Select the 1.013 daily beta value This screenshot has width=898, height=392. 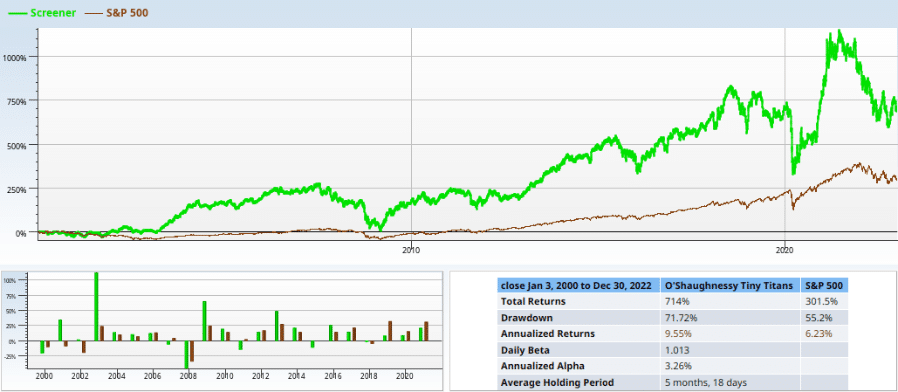tap(676, 350)
